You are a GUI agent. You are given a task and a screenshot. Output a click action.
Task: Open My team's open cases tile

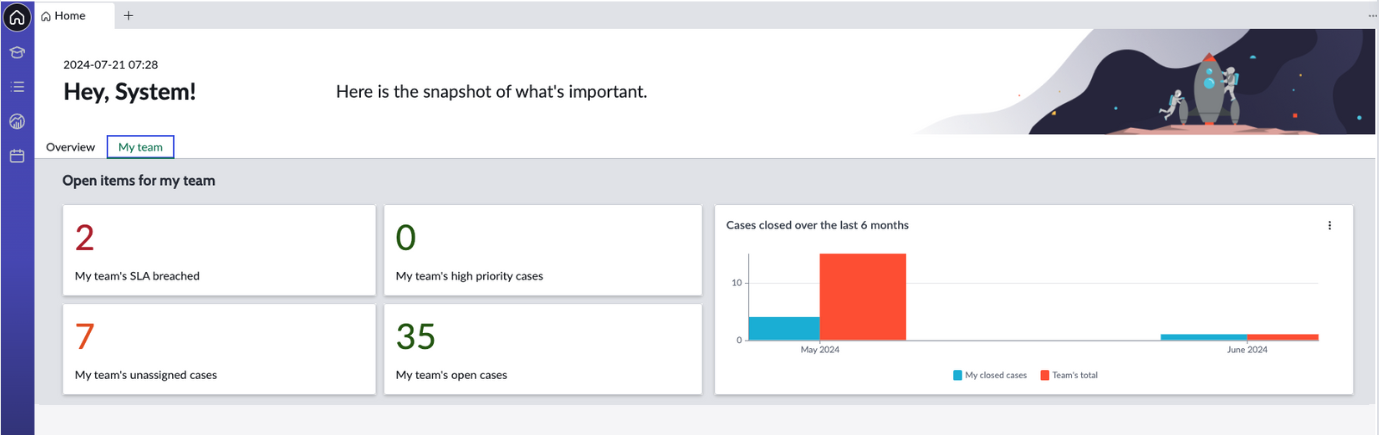click(x=542, y=349)
